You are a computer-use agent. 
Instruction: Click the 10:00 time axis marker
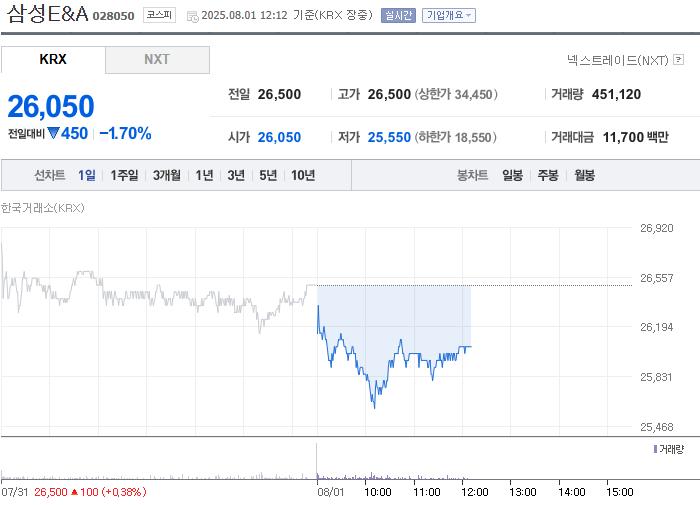(x=378, y=492)
